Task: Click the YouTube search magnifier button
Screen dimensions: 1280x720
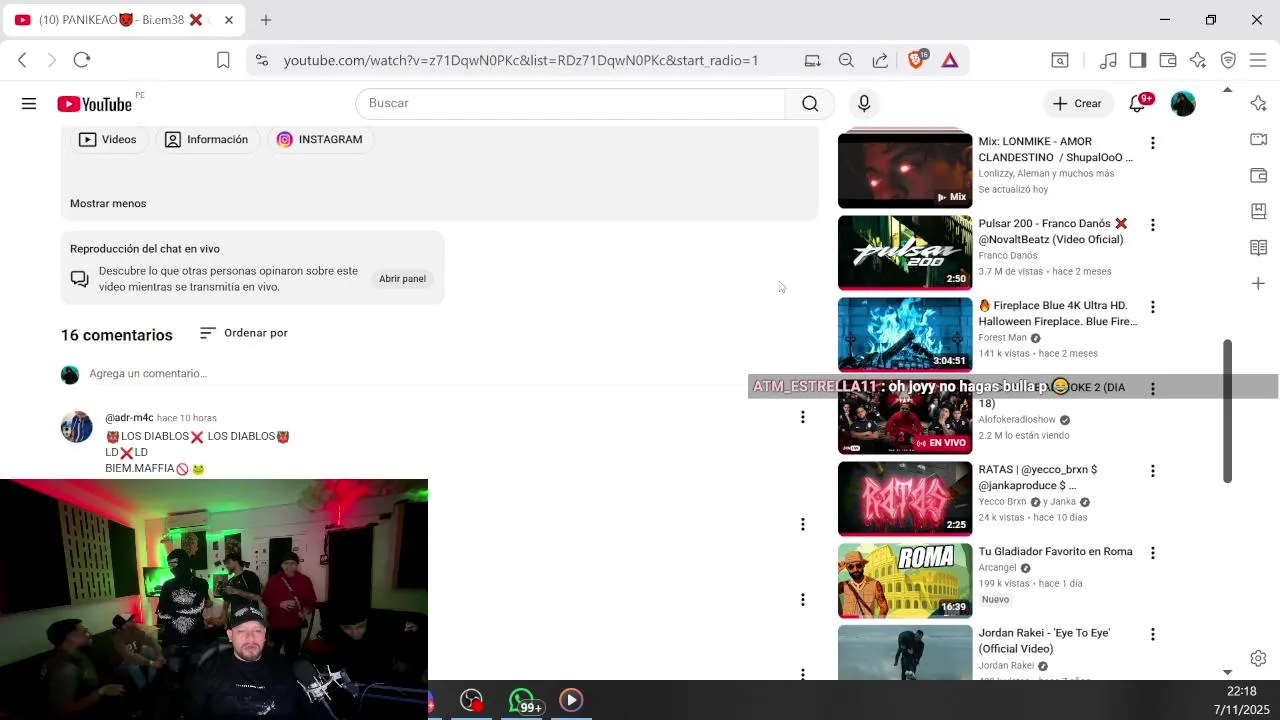Action: tap(810, 103)
